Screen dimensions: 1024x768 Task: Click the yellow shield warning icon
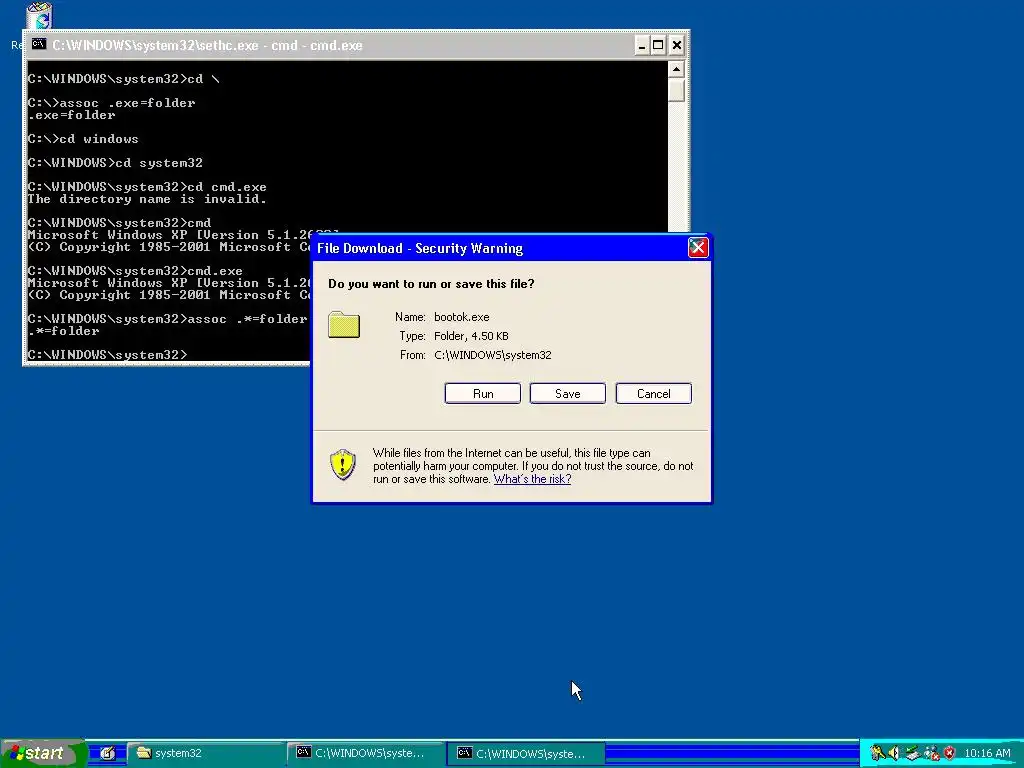coord(343,464)
